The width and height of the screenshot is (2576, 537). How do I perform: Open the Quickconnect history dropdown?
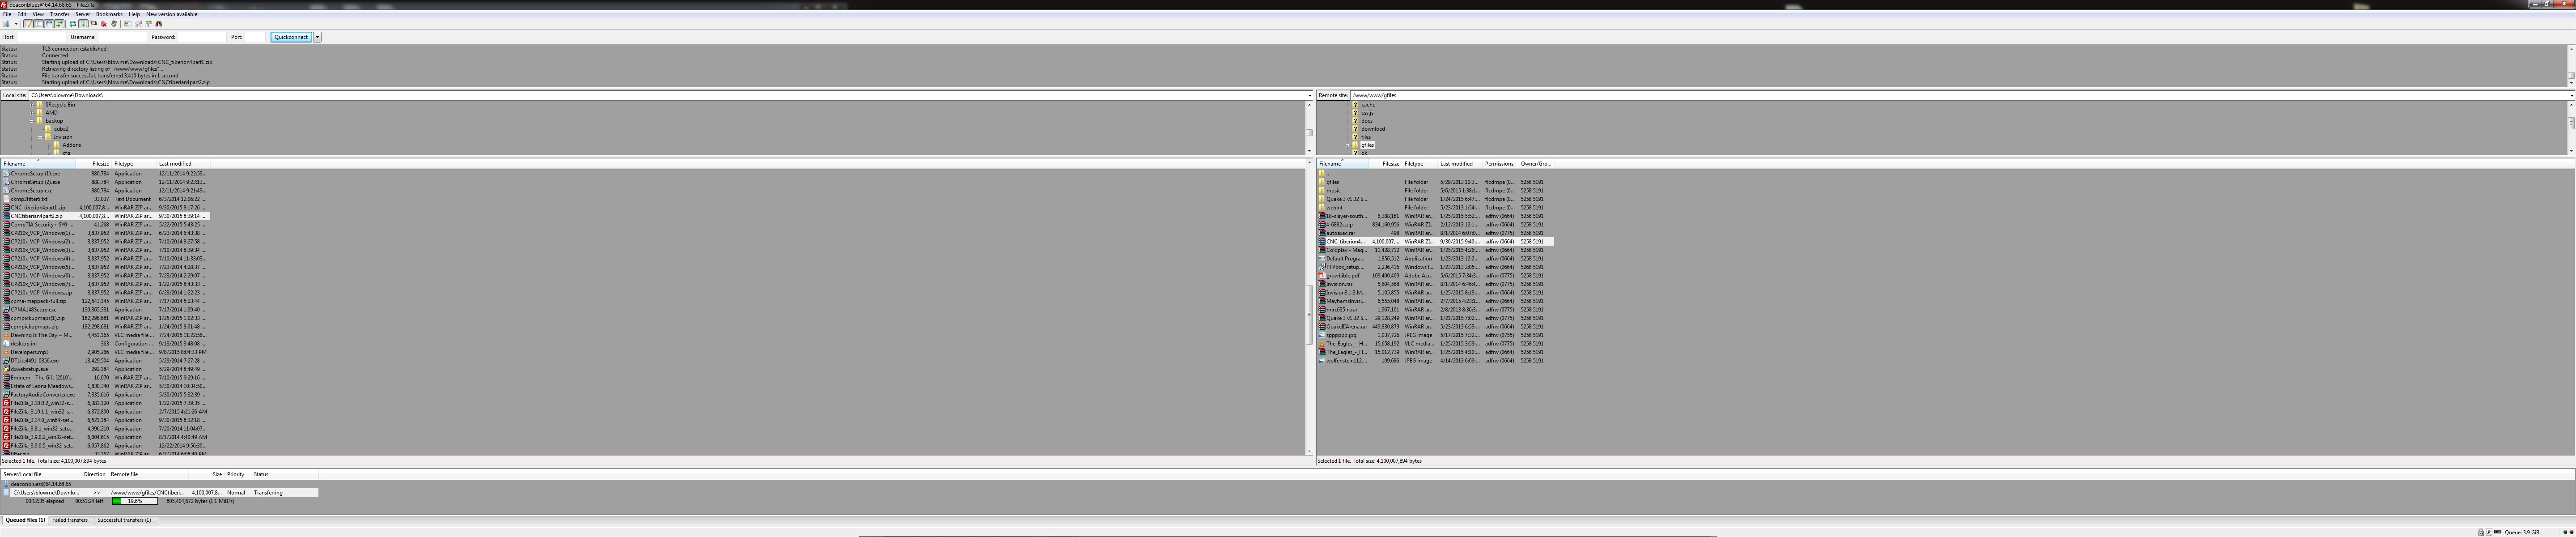pyautogui.click(x=317, y=37)
